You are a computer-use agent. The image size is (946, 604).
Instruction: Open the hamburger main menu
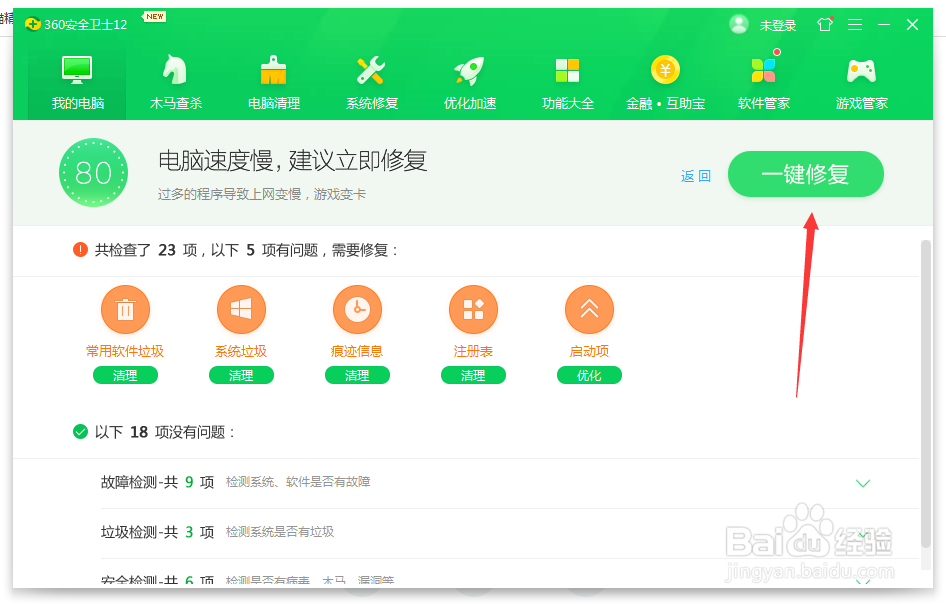click(855, 25)
